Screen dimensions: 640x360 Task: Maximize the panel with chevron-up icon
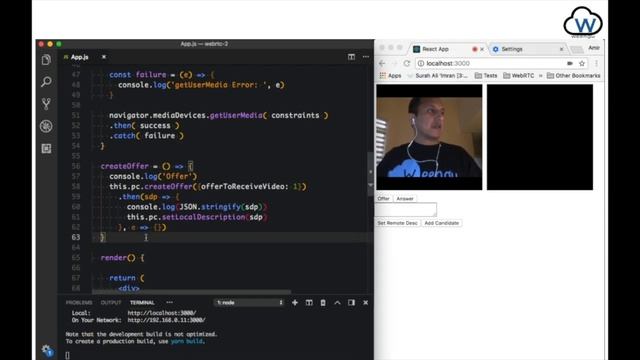[x=337, y=302]
